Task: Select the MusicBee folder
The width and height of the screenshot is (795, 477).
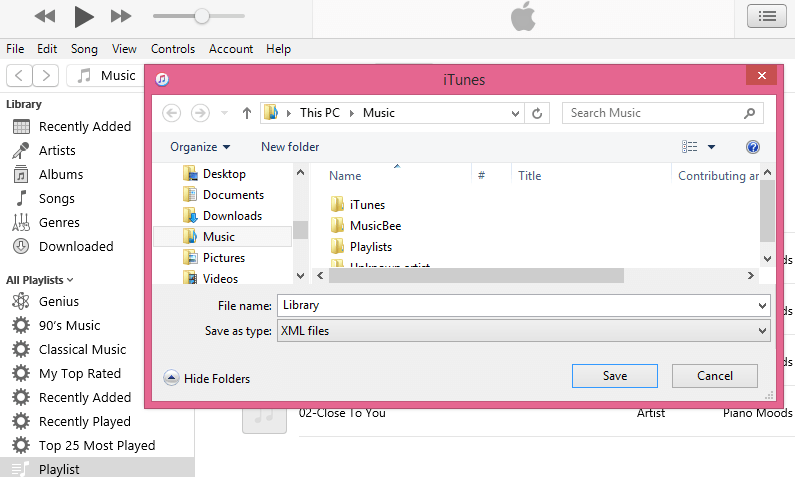Action: click(x=366, y=226)
